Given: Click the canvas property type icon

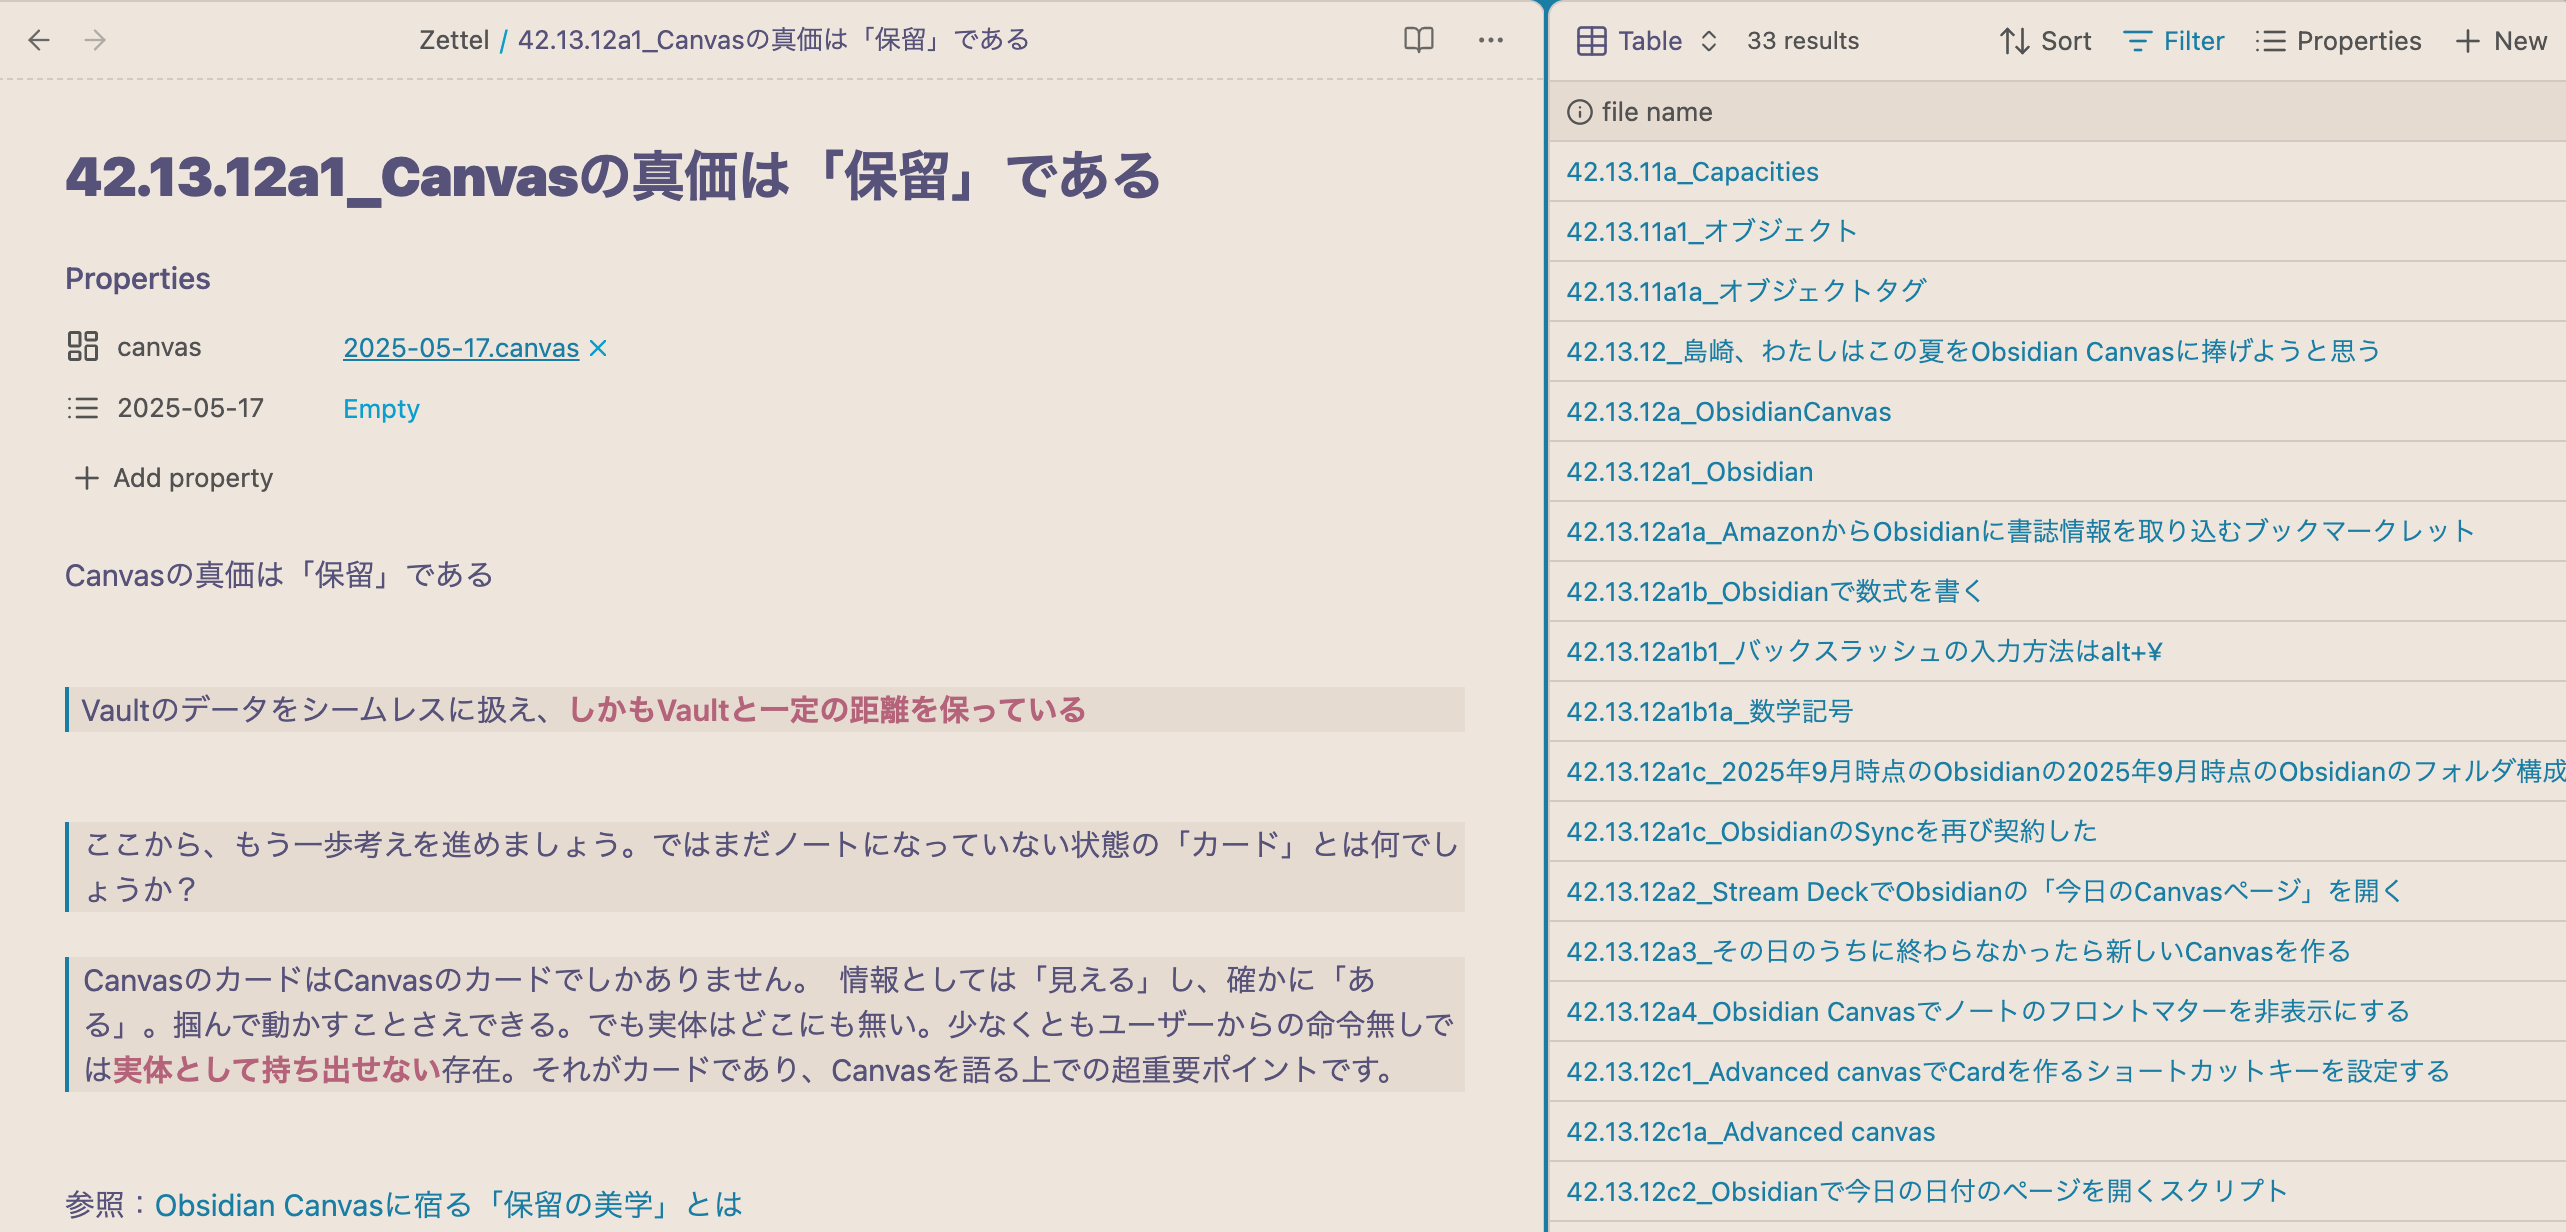Looking at the screenshot, I should (82, 347).
